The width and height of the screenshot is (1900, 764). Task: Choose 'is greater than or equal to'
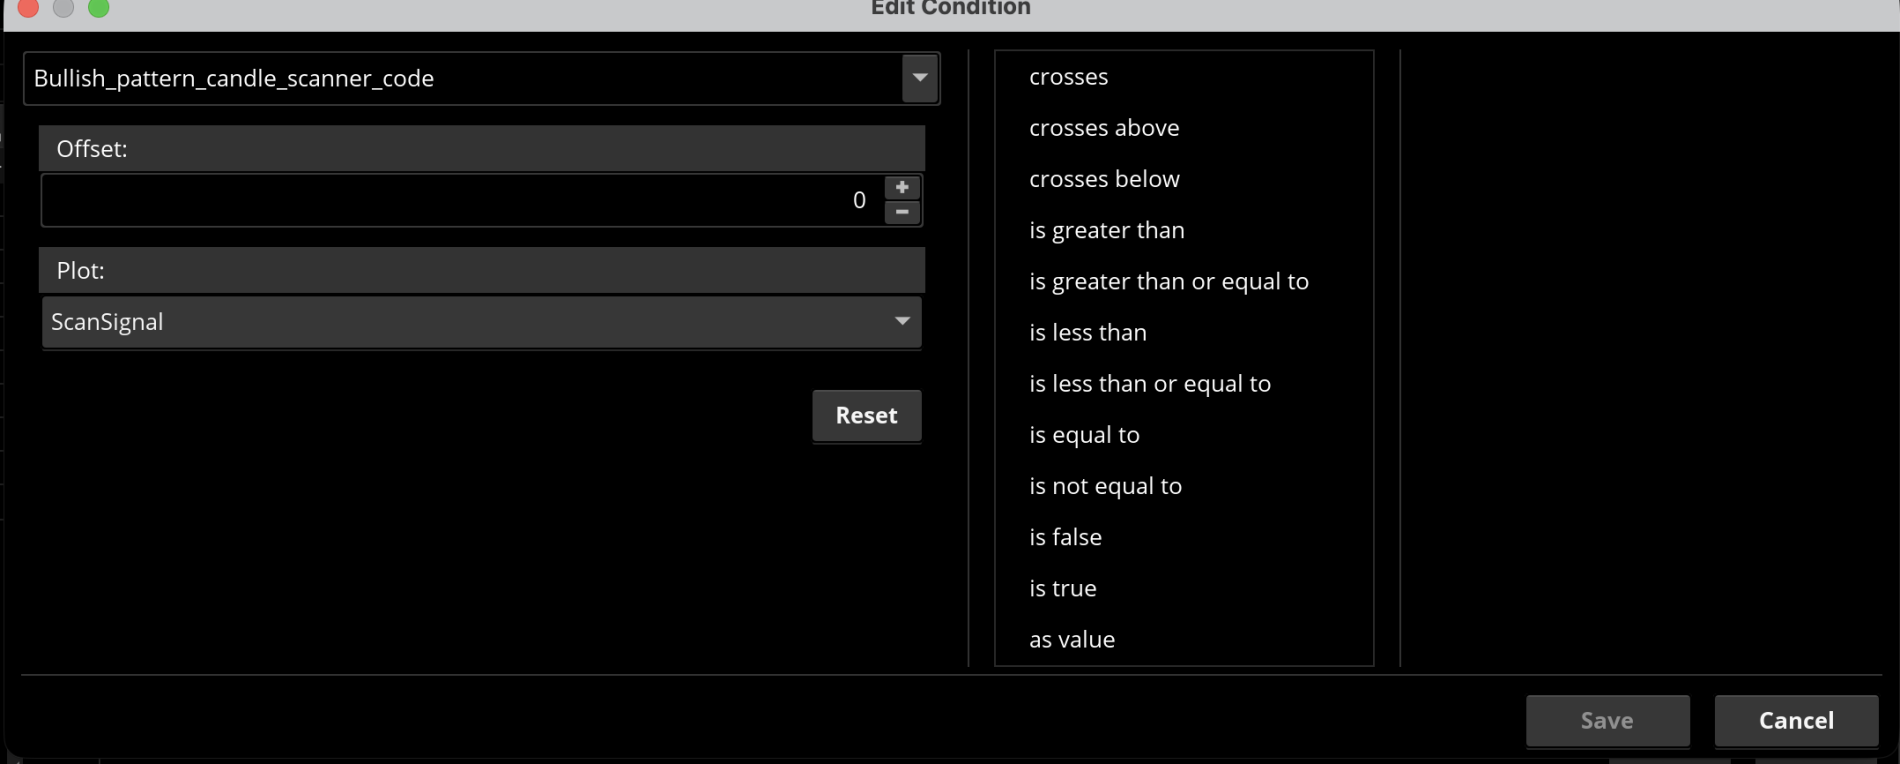(x=1168, y=281)
